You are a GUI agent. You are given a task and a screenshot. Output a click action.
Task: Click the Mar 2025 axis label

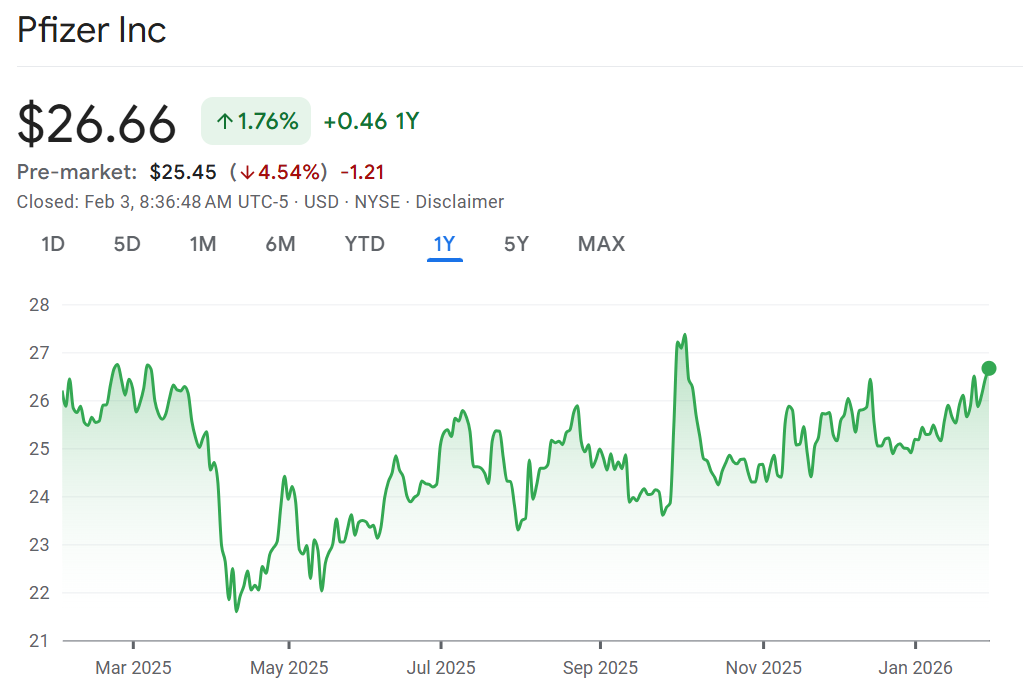pos(134,667)
